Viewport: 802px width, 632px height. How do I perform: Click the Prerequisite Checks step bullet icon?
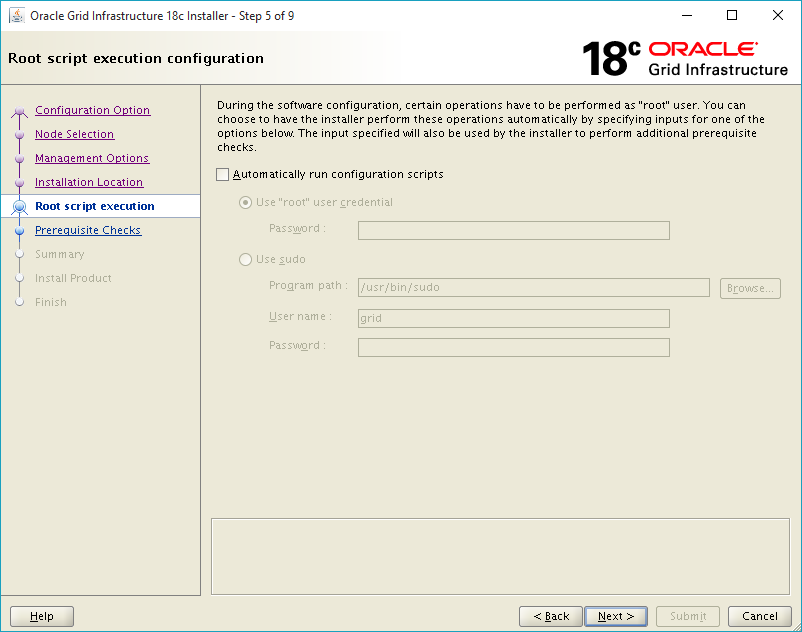click(x=19, y=231)
